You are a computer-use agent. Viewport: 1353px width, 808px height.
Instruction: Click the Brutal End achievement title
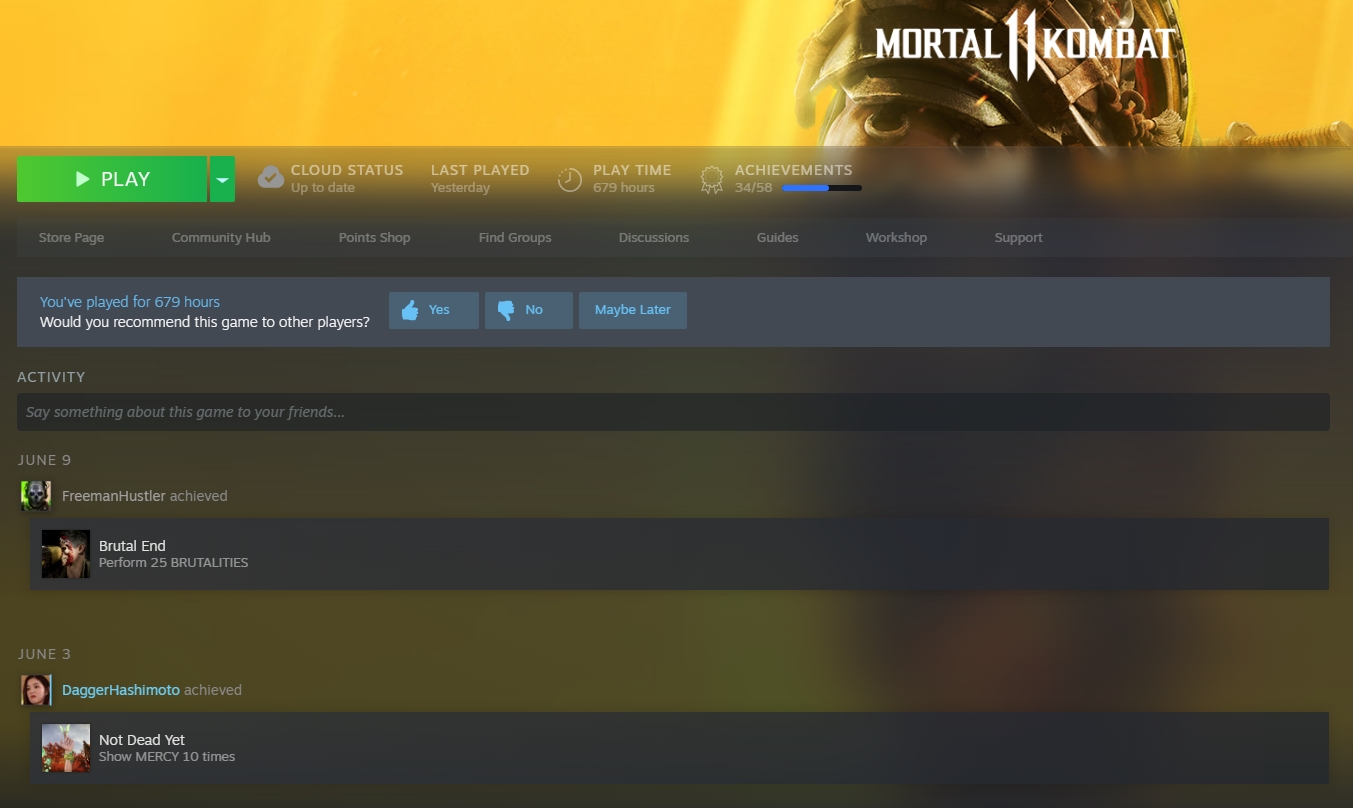click(x=132, y=546)
